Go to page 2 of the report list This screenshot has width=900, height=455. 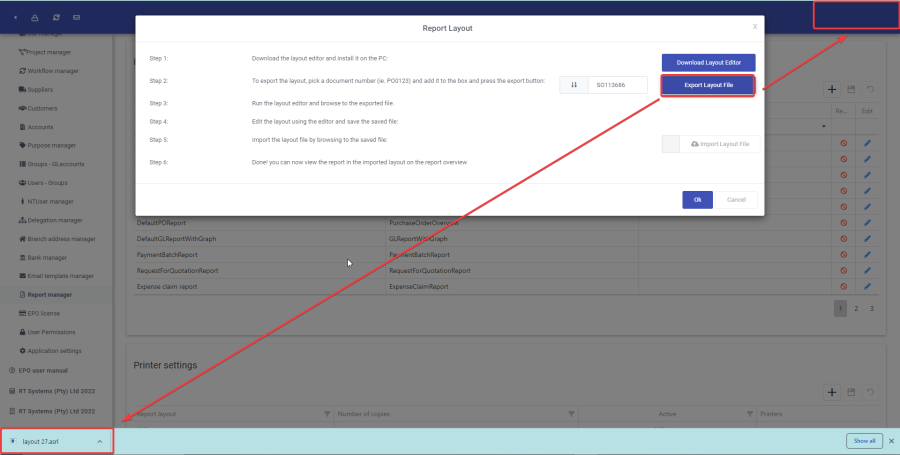(x=856, y=309)
